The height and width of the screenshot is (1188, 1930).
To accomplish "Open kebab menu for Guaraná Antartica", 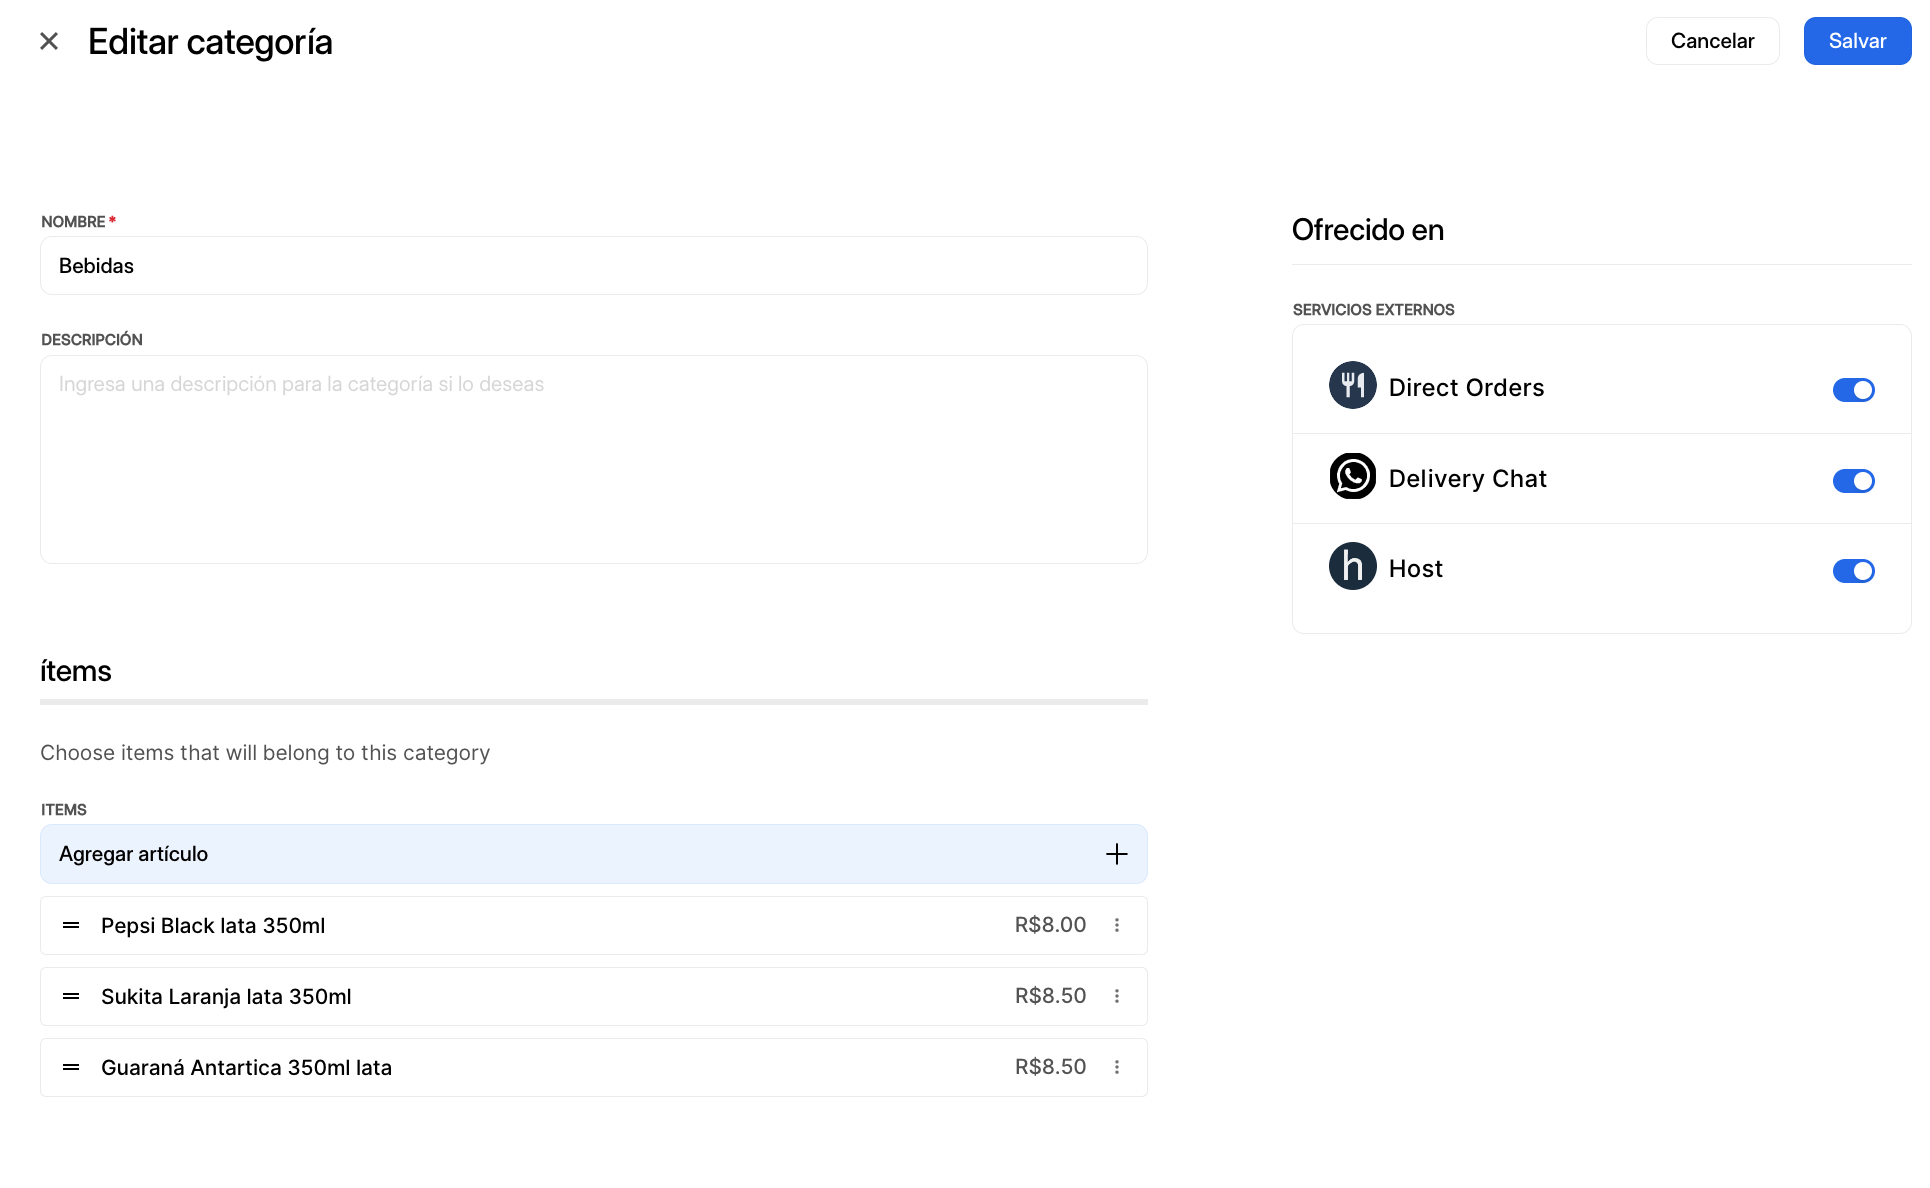I will pyautogui.click(x=1117, y=1067).
